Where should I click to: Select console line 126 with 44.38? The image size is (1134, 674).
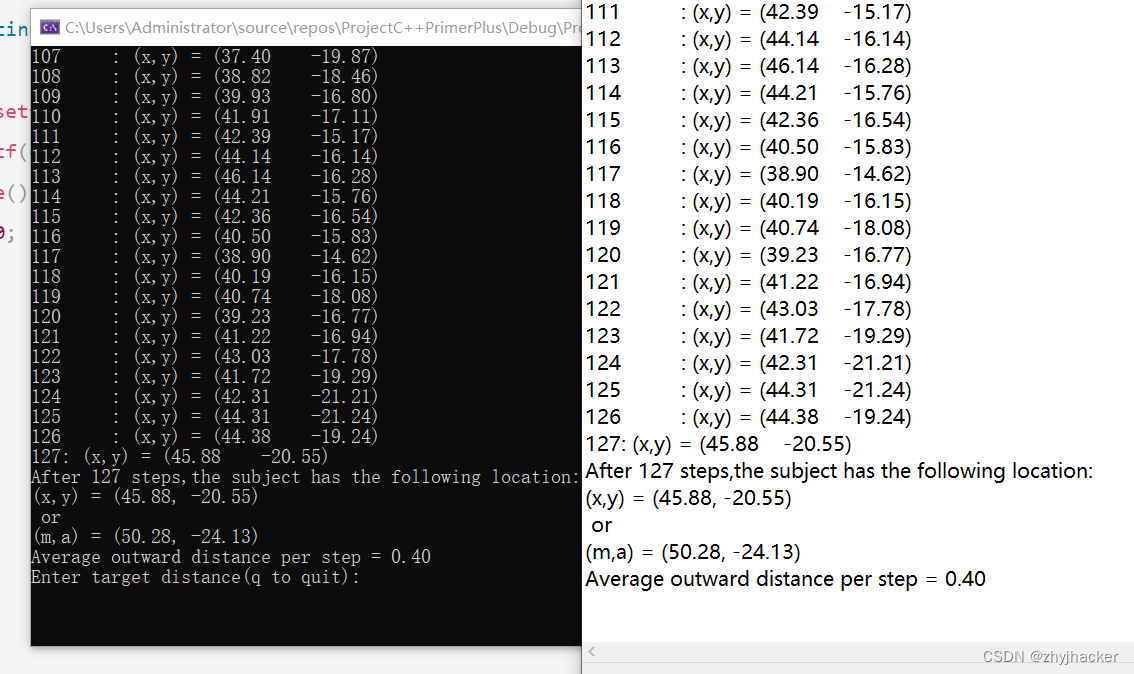point(205,437)
